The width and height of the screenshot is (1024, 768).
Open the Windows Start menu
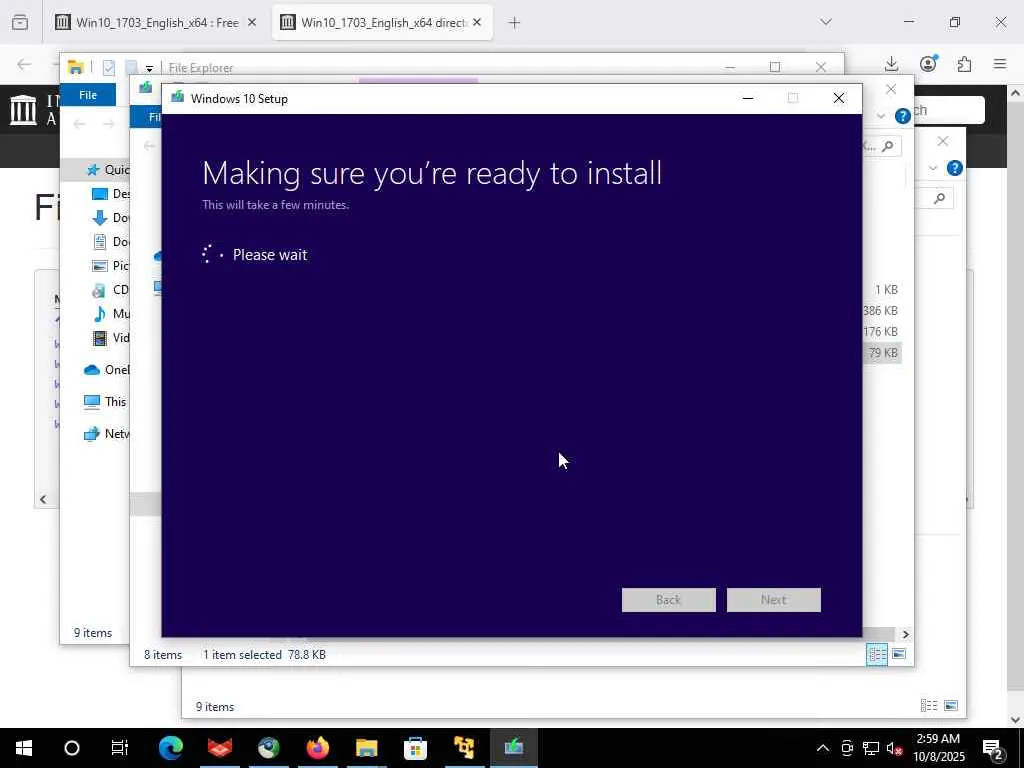coord(24,748)
